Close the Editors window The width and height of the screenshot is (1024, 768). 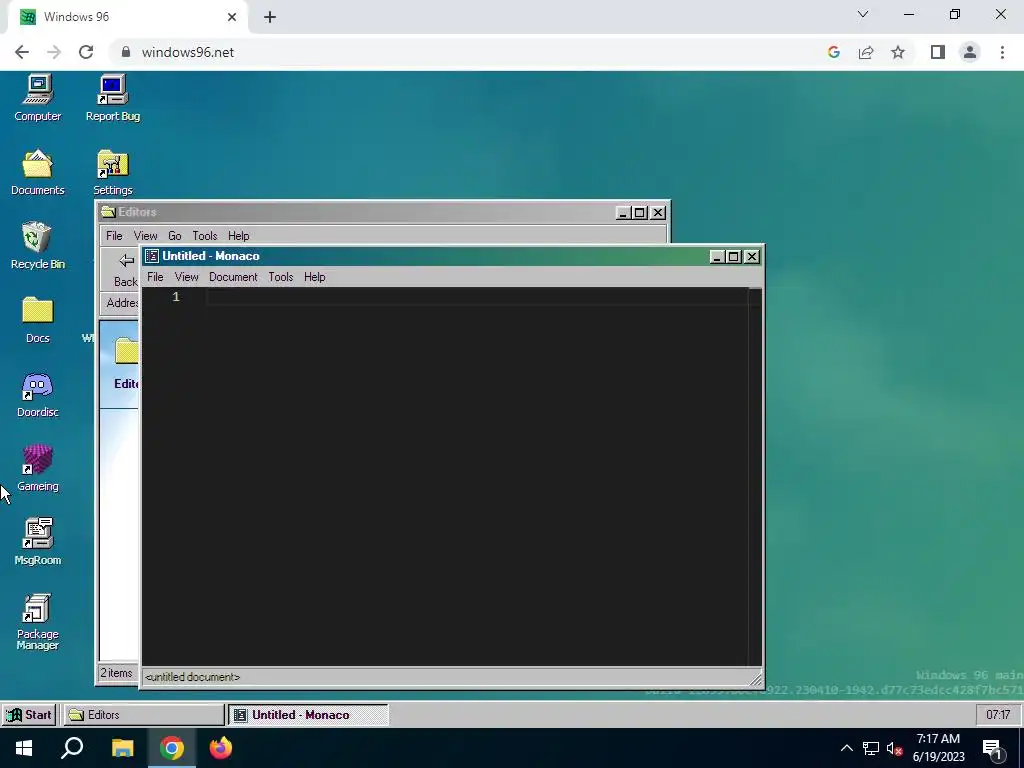pos(658,213)
